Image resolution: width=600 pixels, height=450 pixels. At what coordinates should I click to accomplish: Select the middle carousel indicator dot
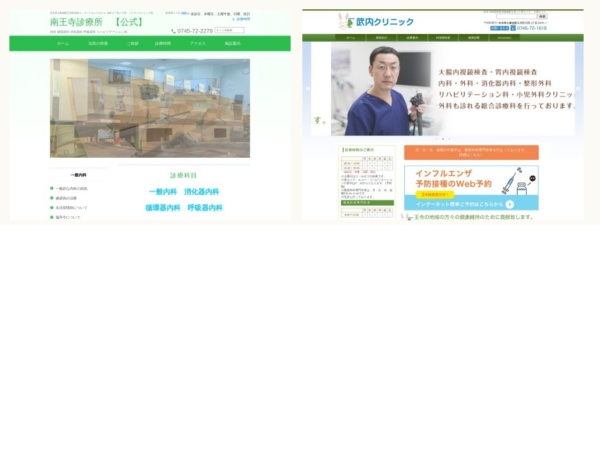pos(443,139)
